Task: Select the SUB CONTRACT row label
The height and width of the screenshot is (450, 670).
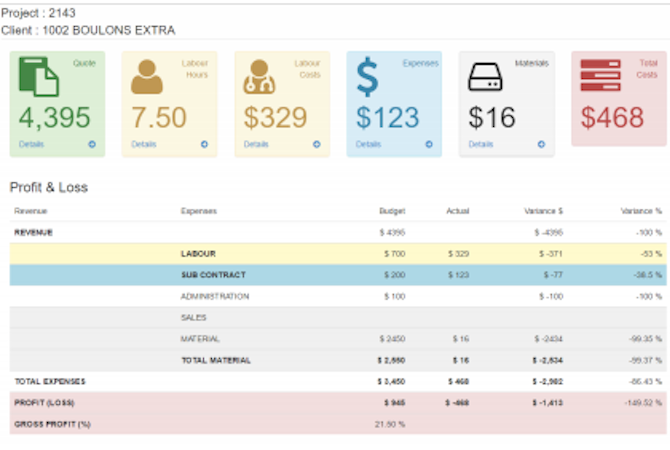Action: pyautogui.click(x=213, y=275)
